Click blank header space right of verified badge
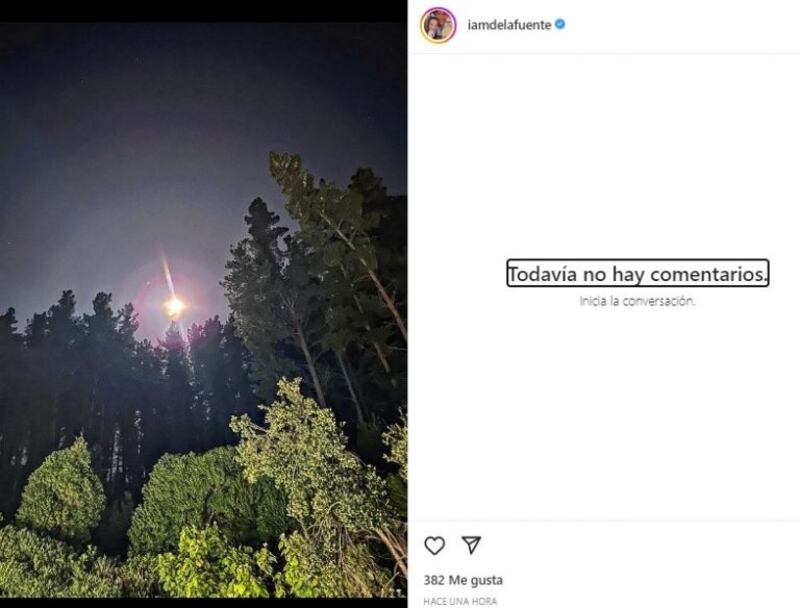 click(x=680, y=25)
